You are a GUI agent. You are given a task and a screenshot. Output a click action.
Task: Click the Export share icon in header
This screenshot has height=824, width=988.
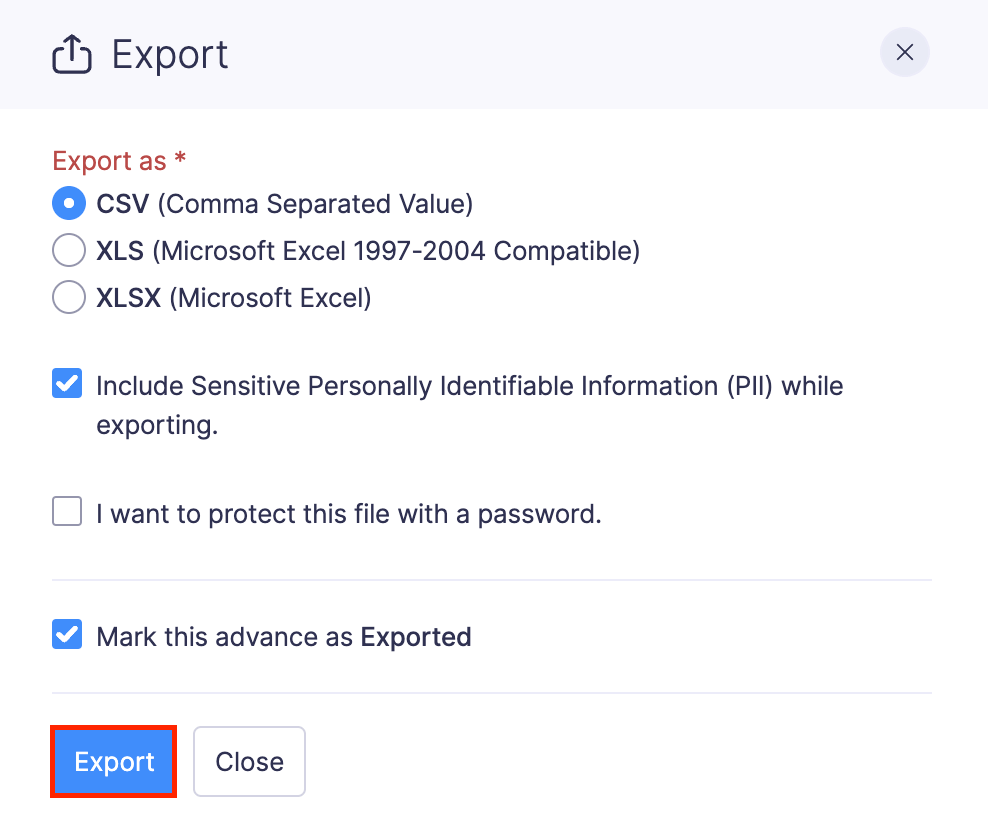(70, 53)
